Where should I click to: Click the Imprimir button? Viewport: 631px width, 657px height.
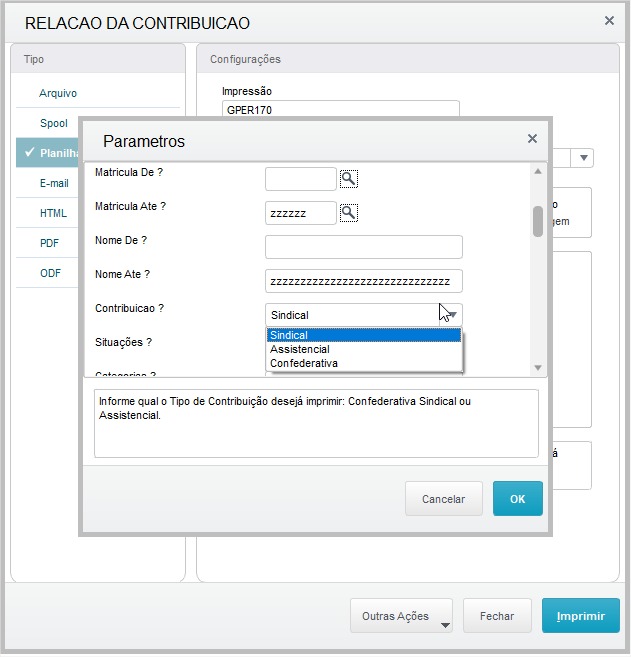coord(581,616)
